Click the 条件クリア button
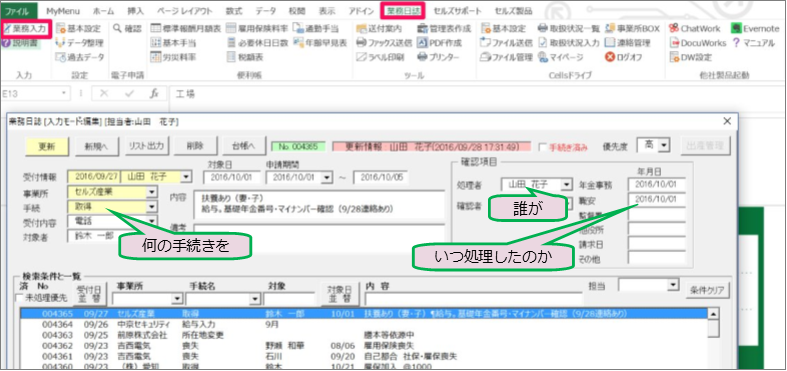787x371 pixels. (x=708, y=290)
